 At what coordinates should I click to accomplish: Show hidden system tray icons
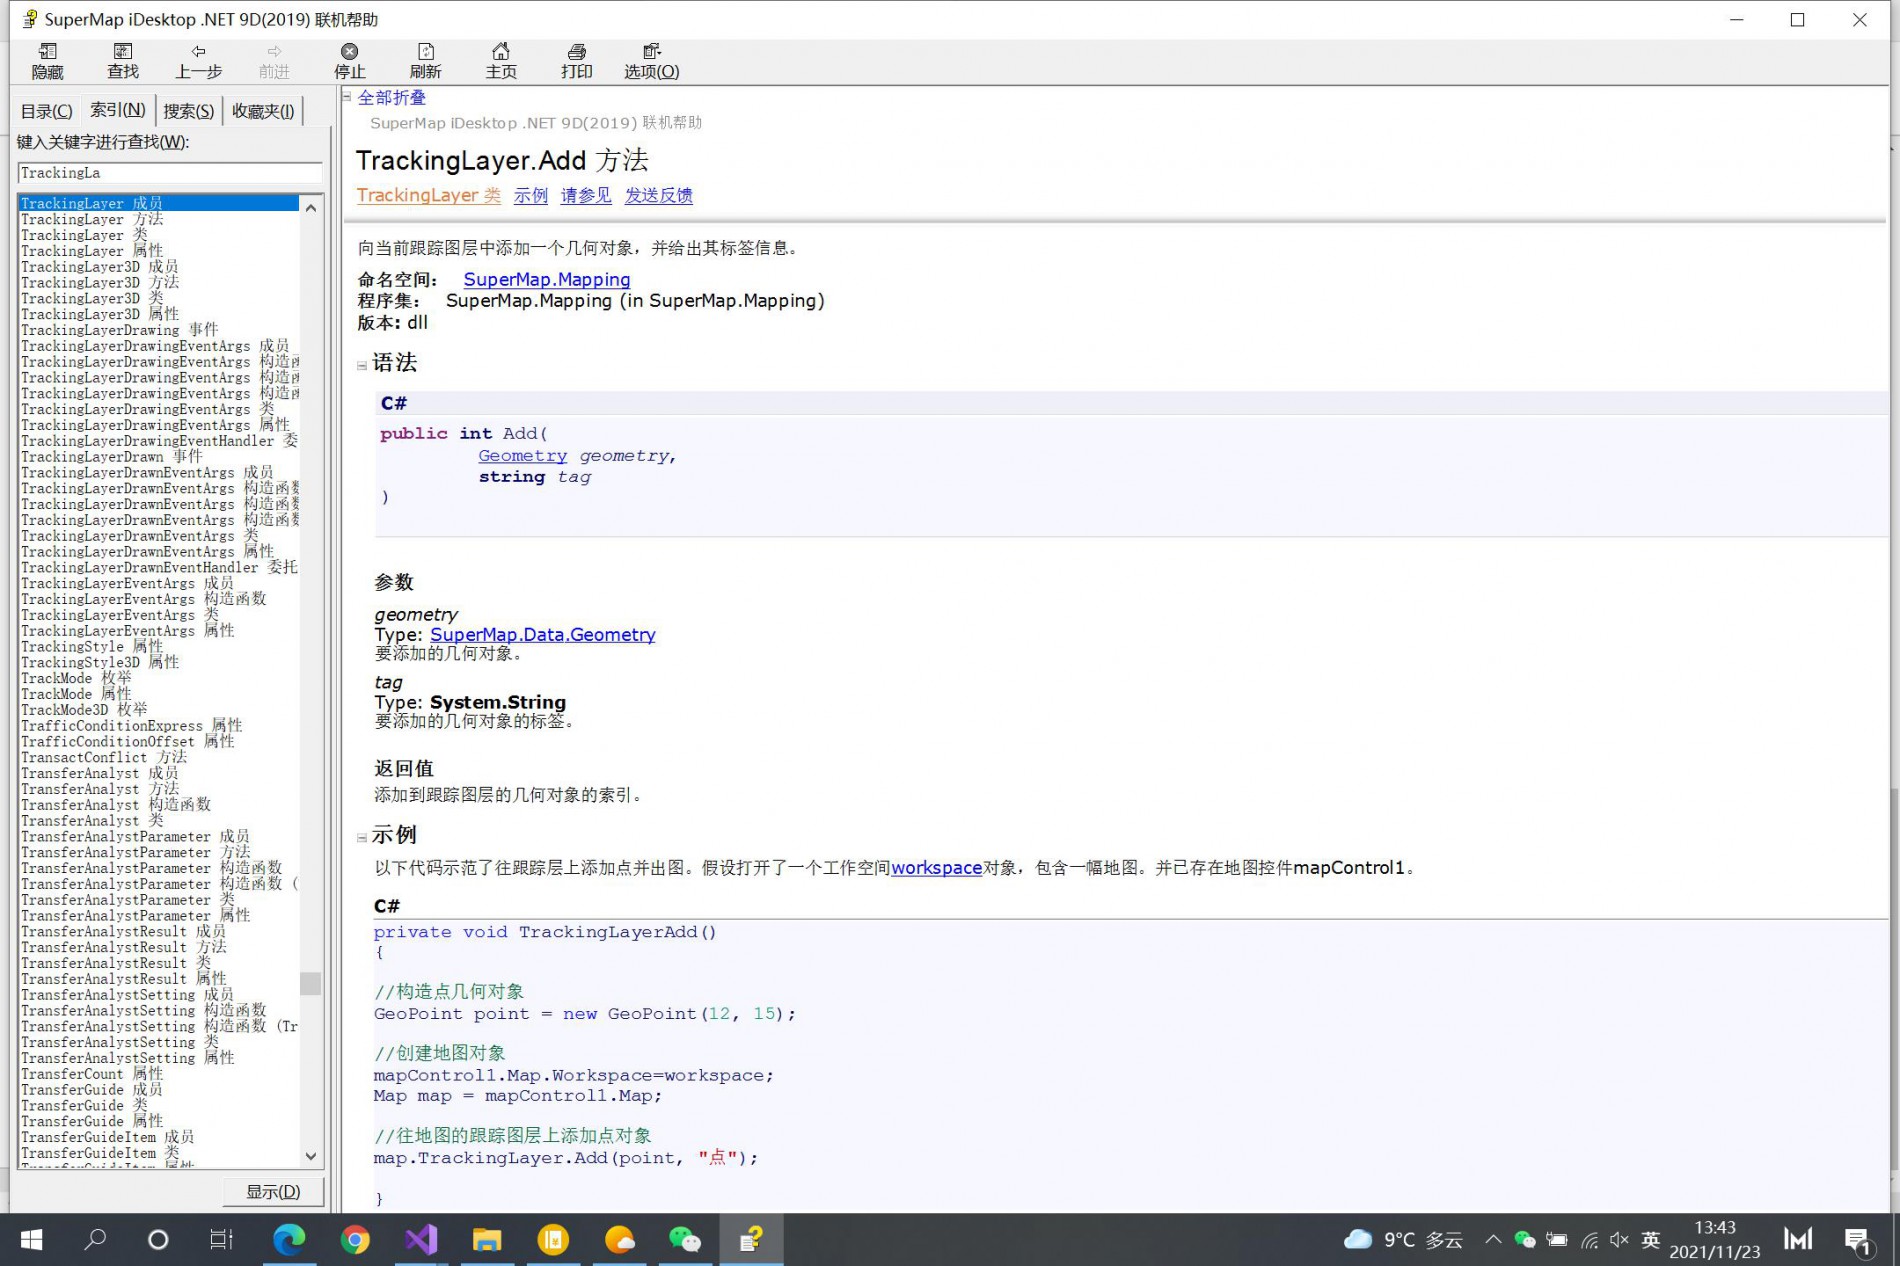tap(1492, 1240)
